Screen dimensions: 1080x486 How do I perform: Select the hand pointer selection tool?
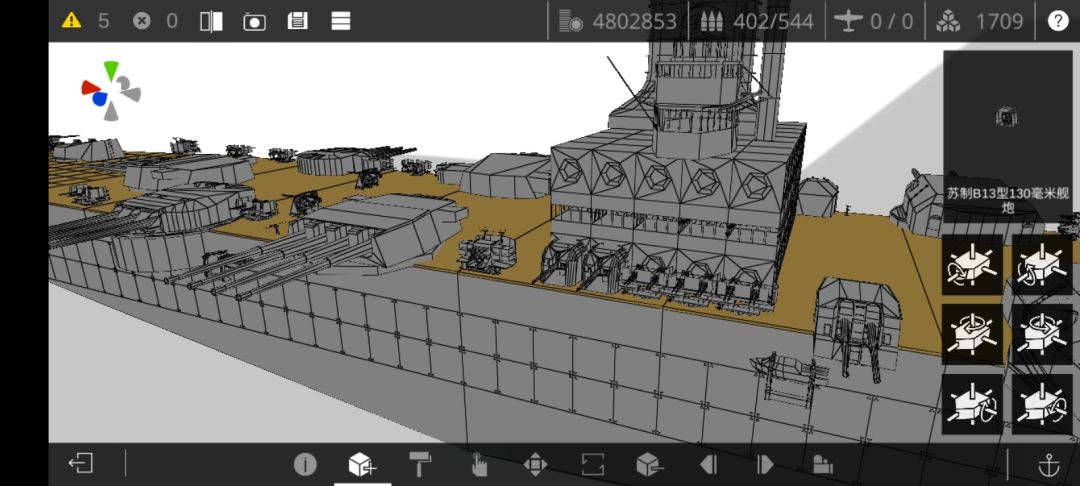479,465
